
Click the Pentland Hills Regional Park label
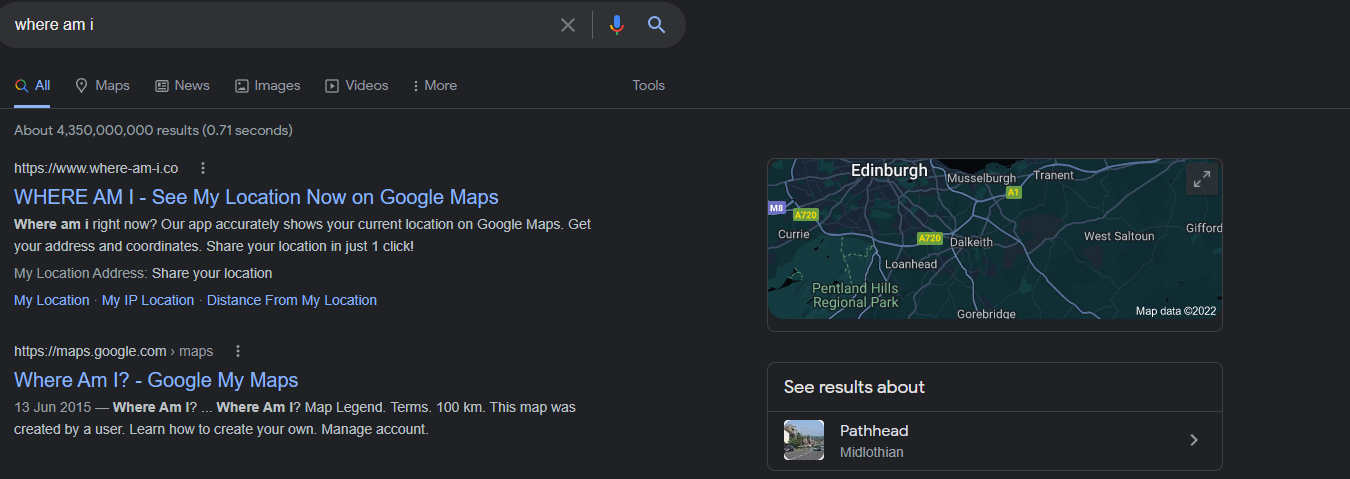(855, 295)
